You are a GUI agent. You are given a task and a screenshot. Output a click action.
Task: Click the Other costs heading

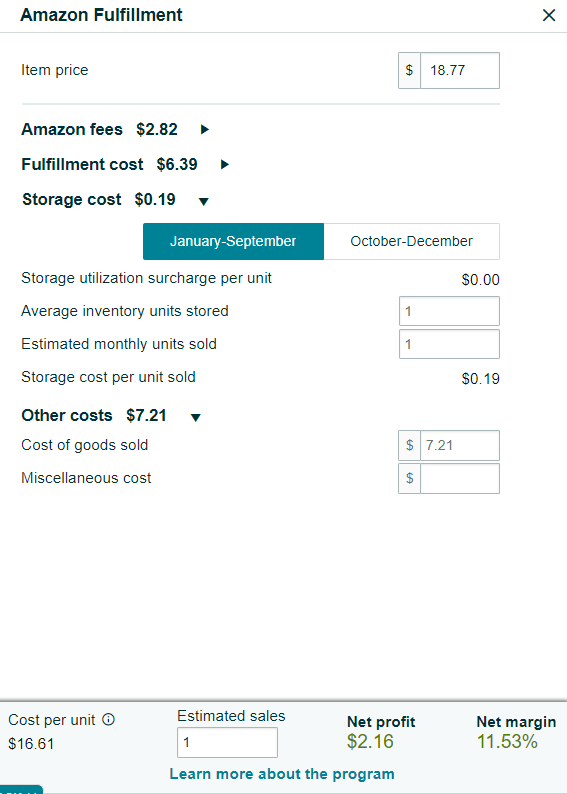click(x=67, y=415)
